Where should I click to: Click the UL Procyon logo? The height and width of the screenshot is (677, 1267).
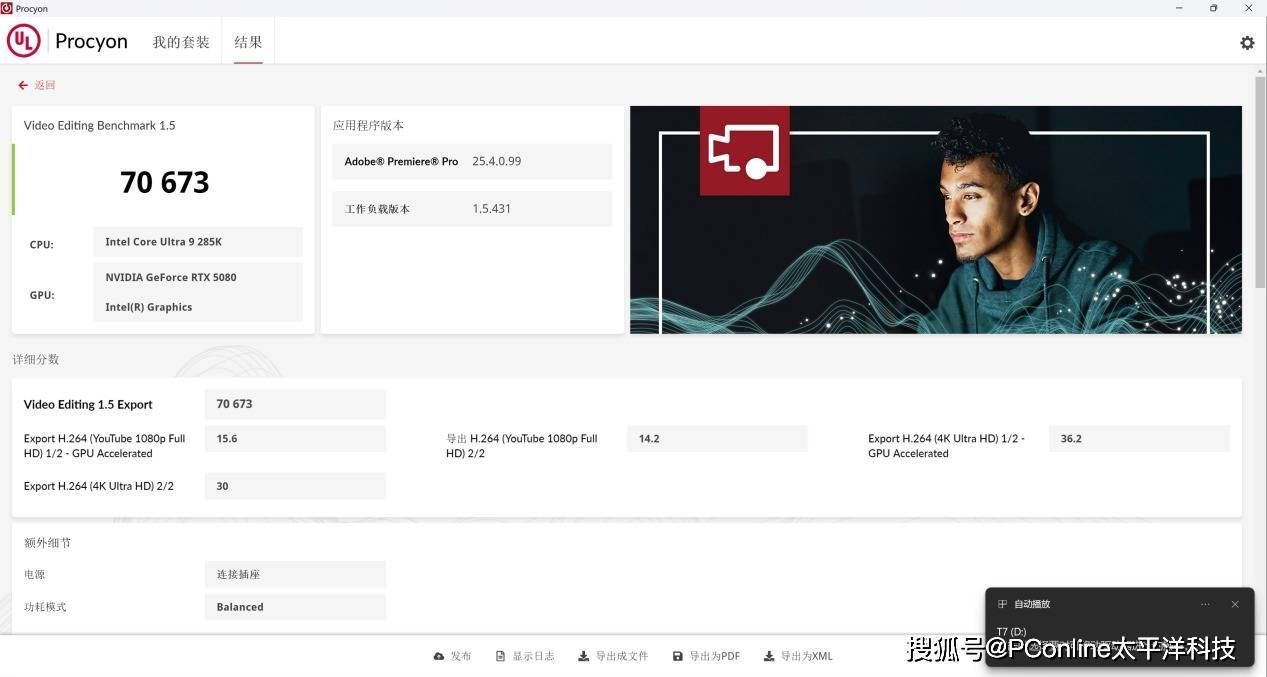click(x=24, y=41)
